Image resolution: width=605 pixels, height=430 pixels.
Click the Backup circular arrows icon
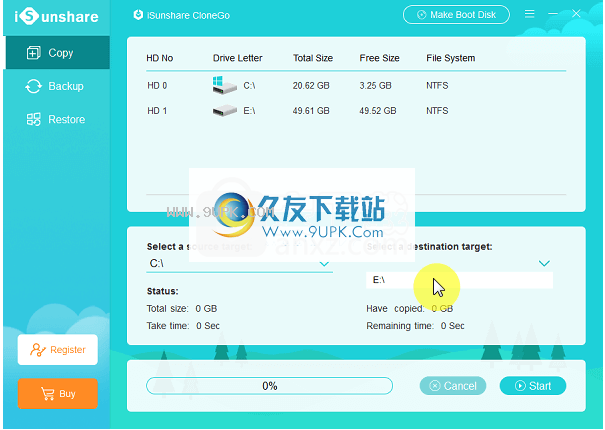point(34,86)
